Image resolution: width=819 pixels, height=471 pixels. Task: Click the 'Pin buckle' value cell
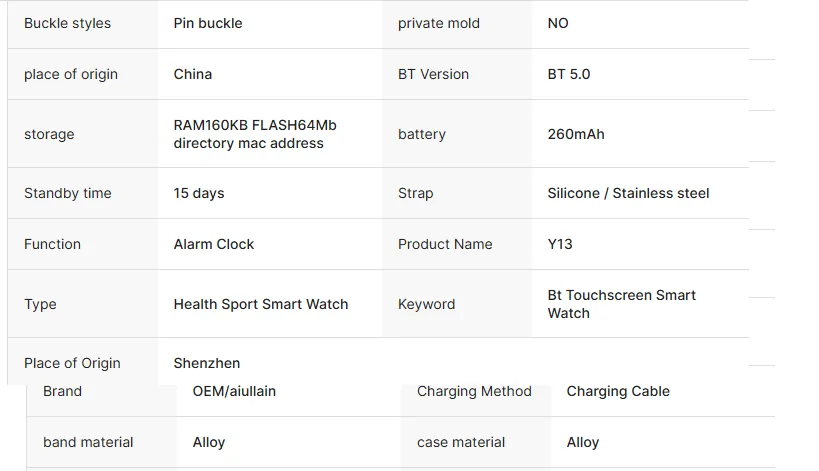click(208, 23)
